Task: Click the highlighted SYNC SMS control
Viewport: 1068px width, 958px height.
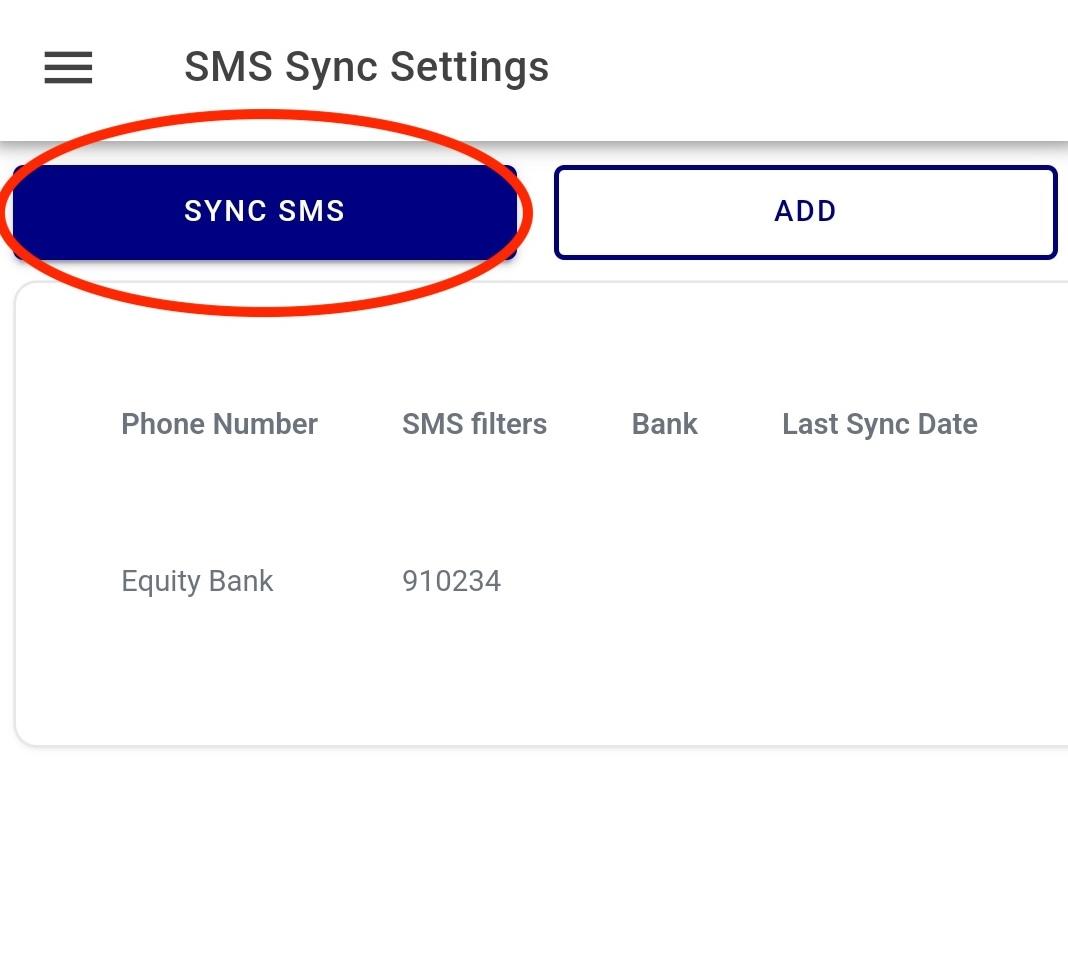Action: (264, 211)
